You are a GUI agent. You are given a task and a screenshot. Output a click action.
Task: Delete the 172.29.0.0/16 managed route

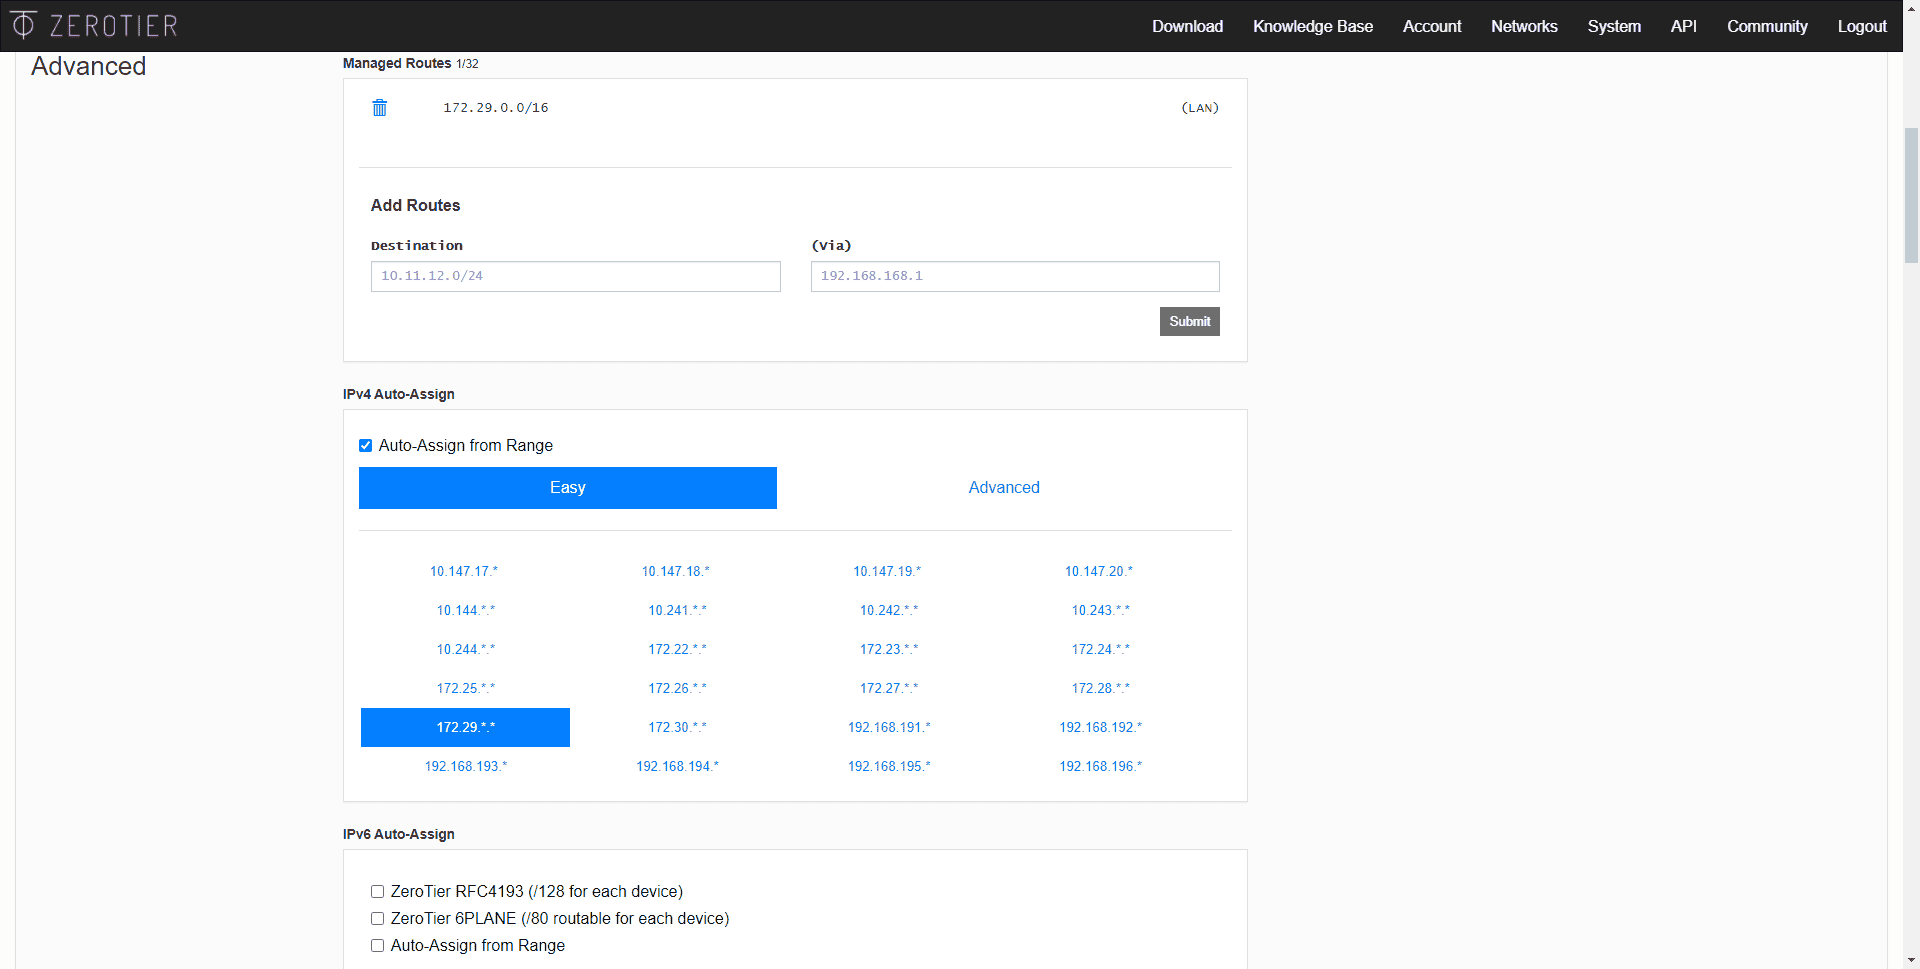(380, 108)
